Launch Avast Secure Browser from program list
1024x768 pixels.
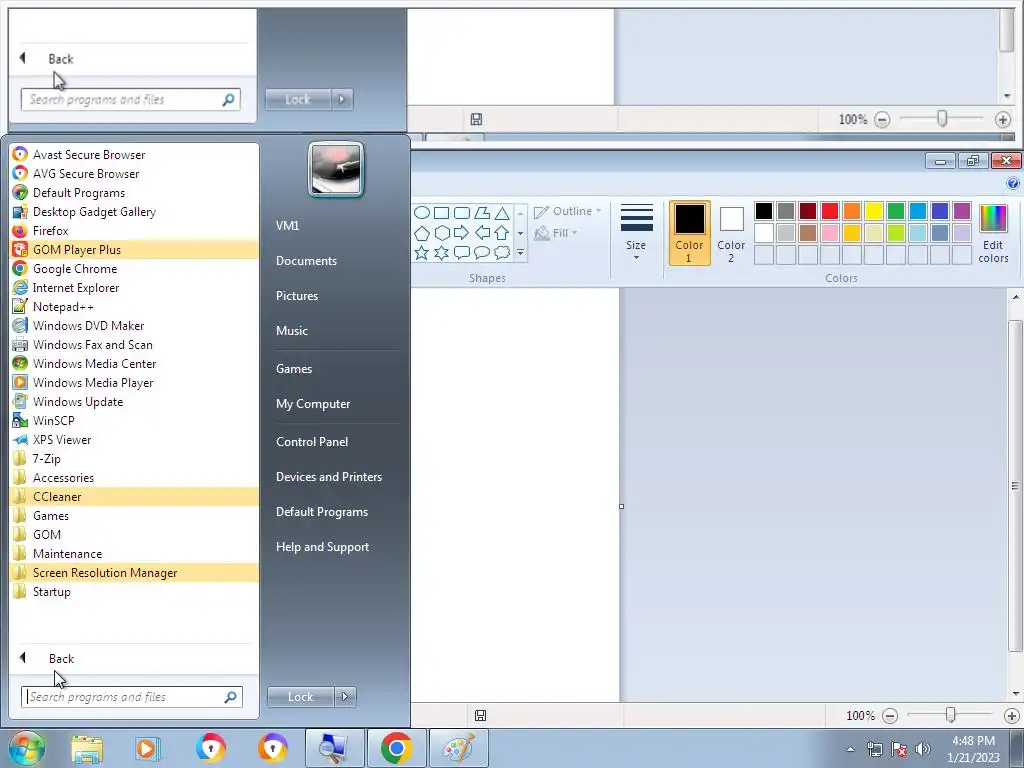tap(134, 155)
